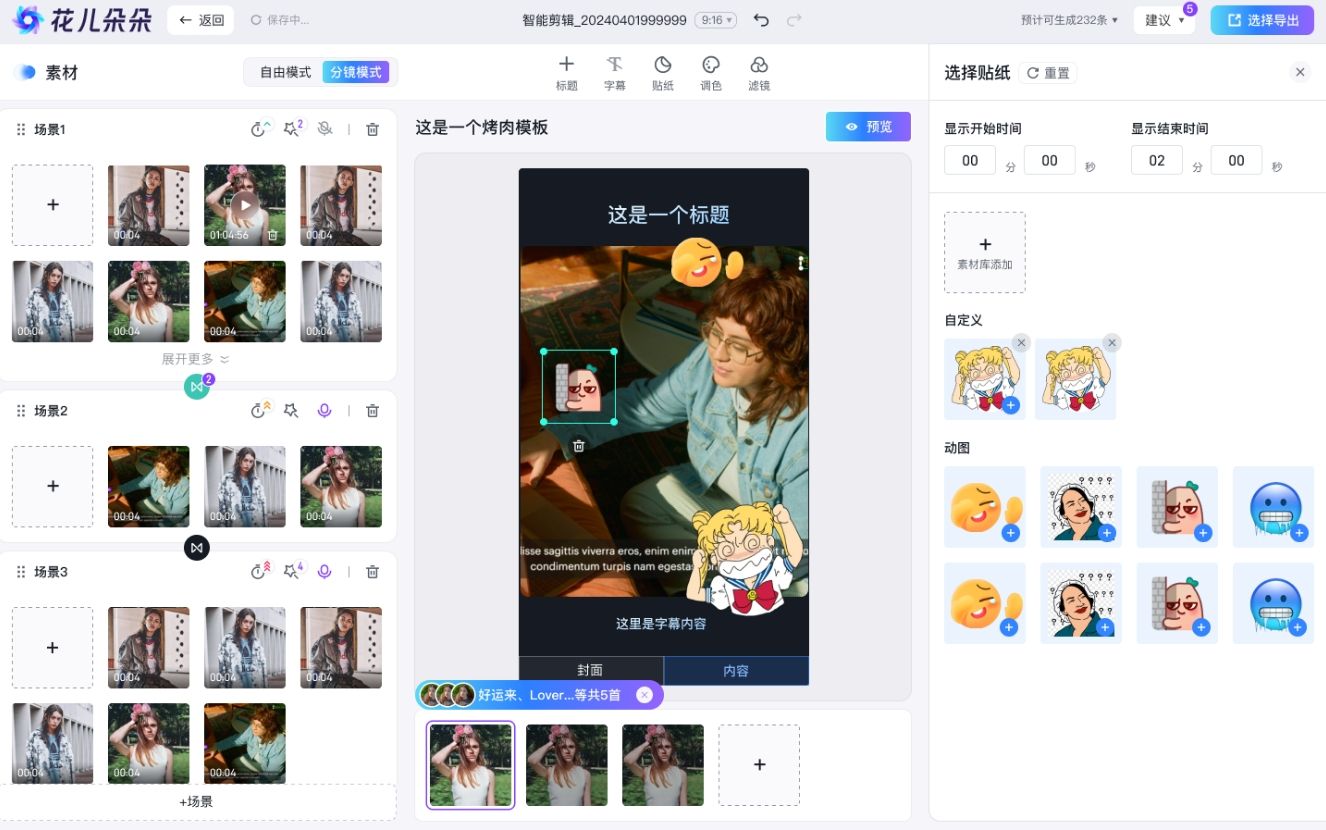Click the 预览 preview button

pos(868,127)
